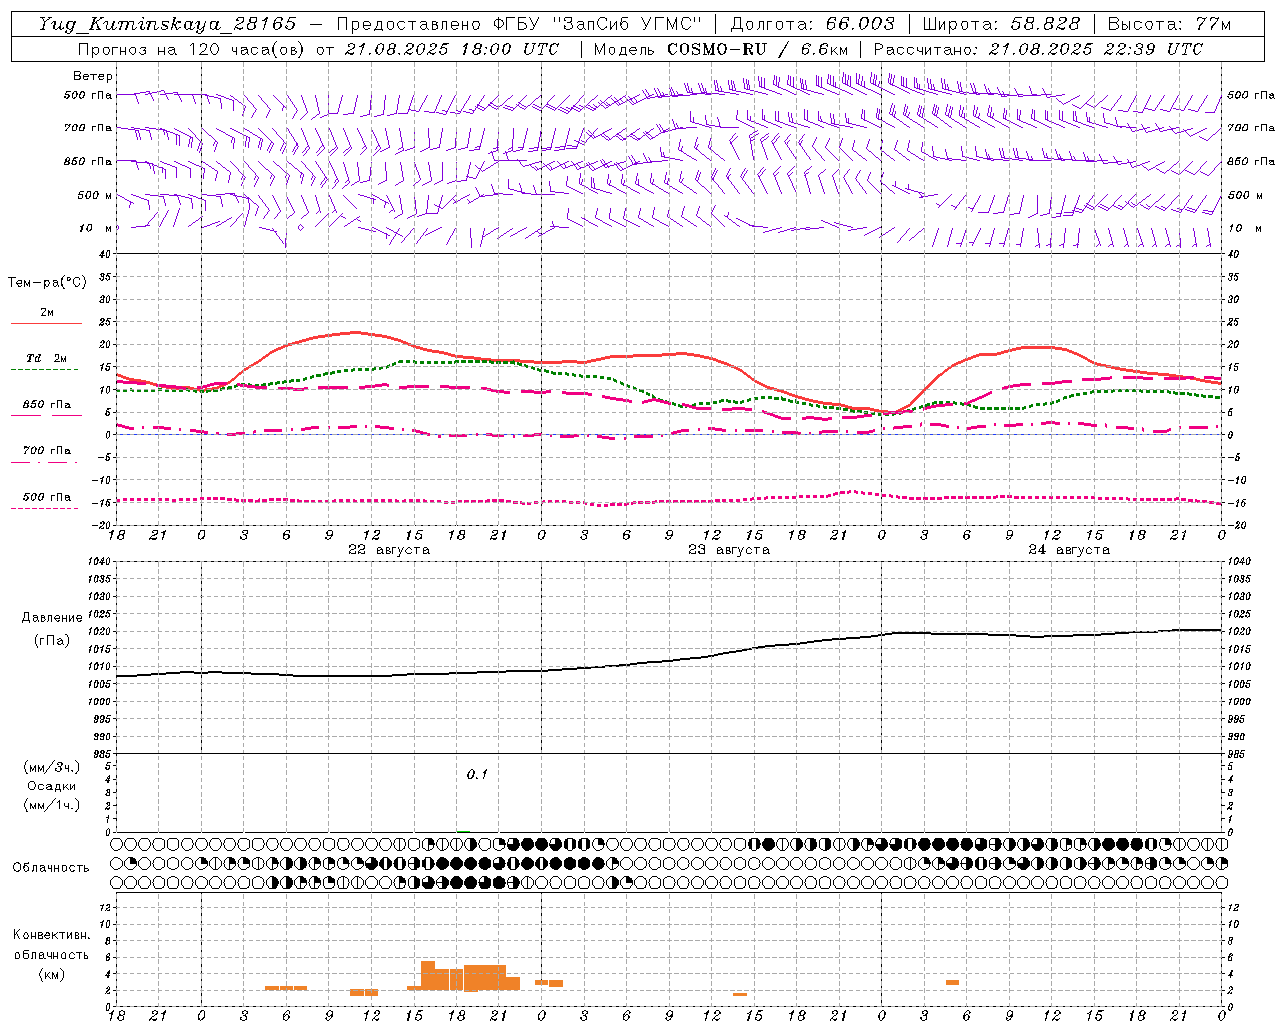1280x1024 pixels.
Task: Click the solid red line sample under 2м
Action: pos(46,324)
